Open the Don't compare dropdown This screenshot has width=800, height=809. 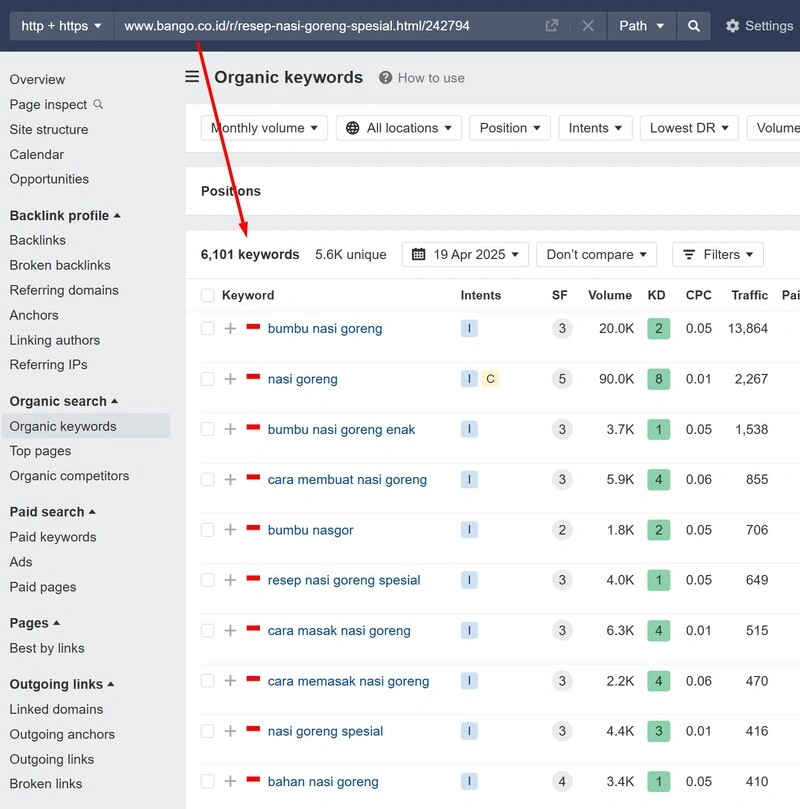[x=596, y=254]
